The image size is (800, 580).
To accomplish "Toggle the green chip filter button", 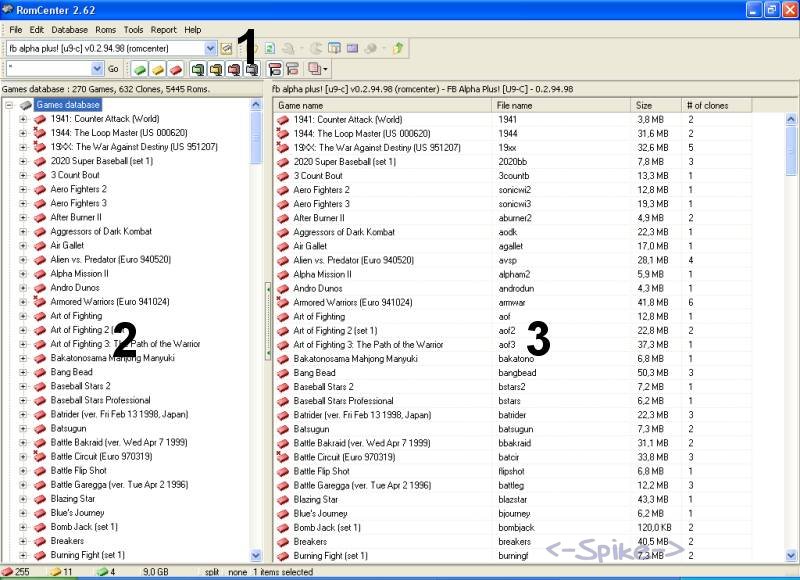I will point(139,69).
